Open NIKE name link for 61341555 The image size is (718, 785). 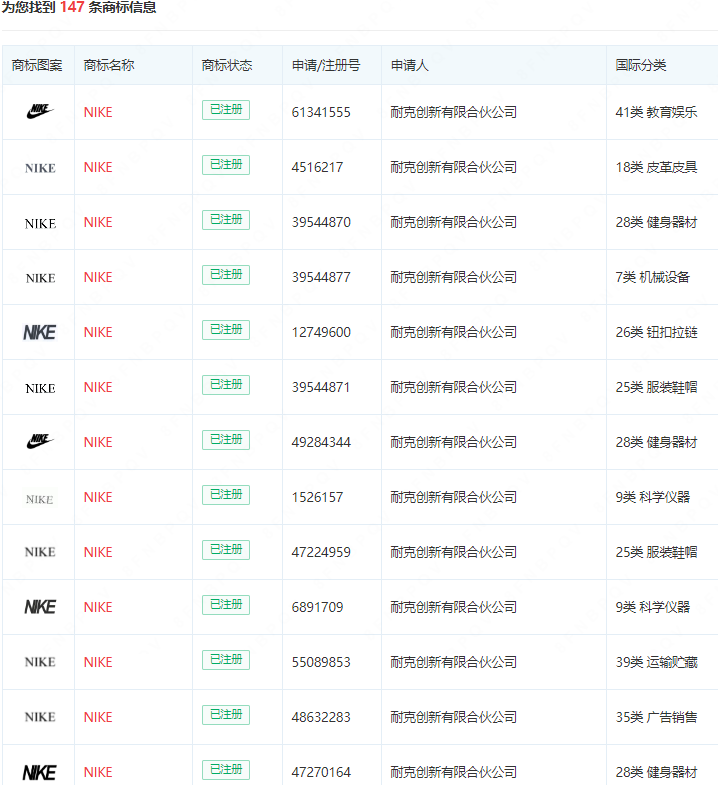(98, 112)
